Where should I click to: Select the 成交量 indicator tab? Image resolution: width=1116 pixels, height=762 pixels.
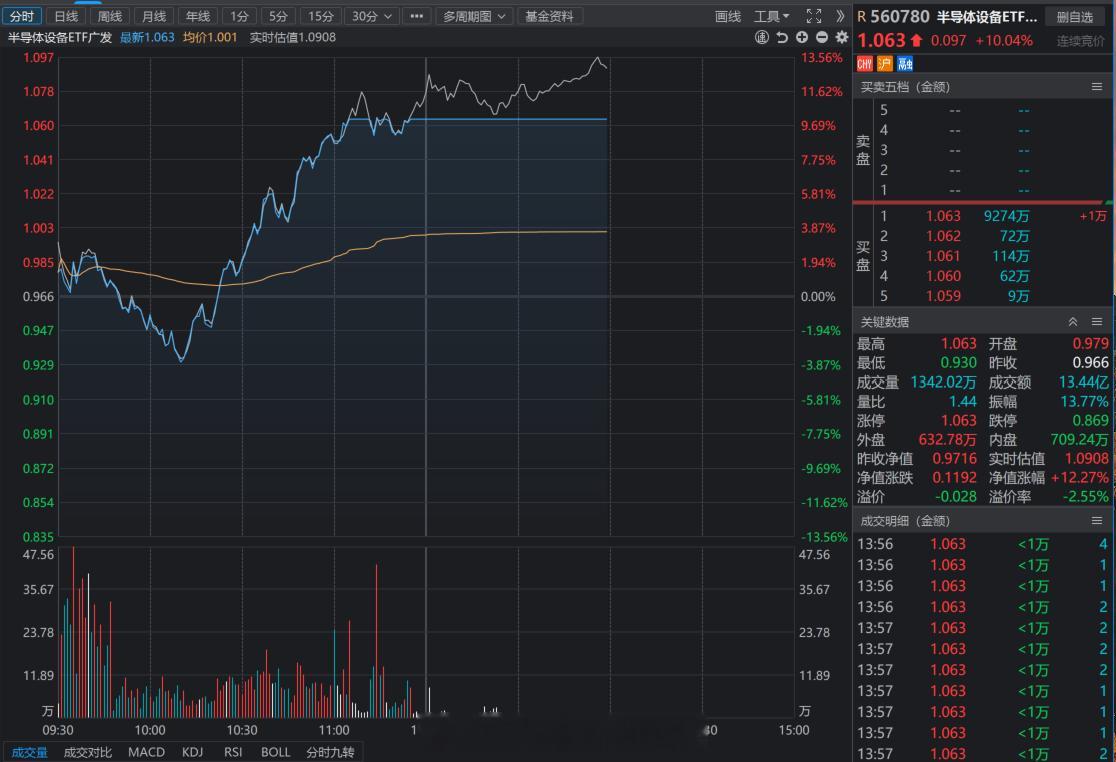pos(29,752)
